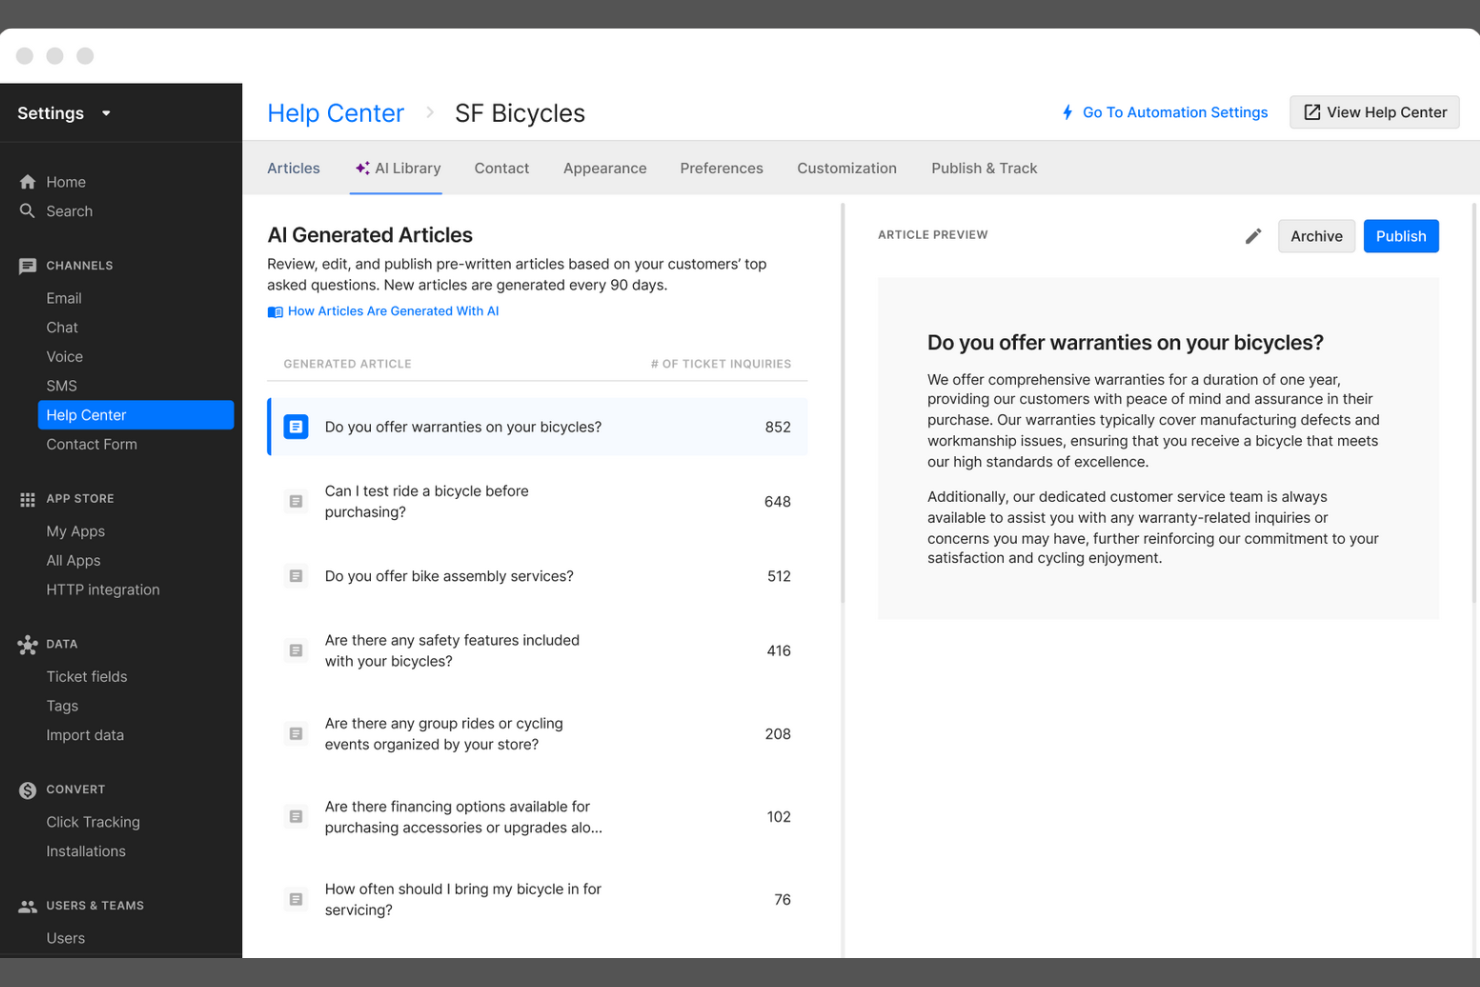Archive the previewed article
This screenshot has width=1480, height=987.
pyautogui.click(x=1316, y=236)
